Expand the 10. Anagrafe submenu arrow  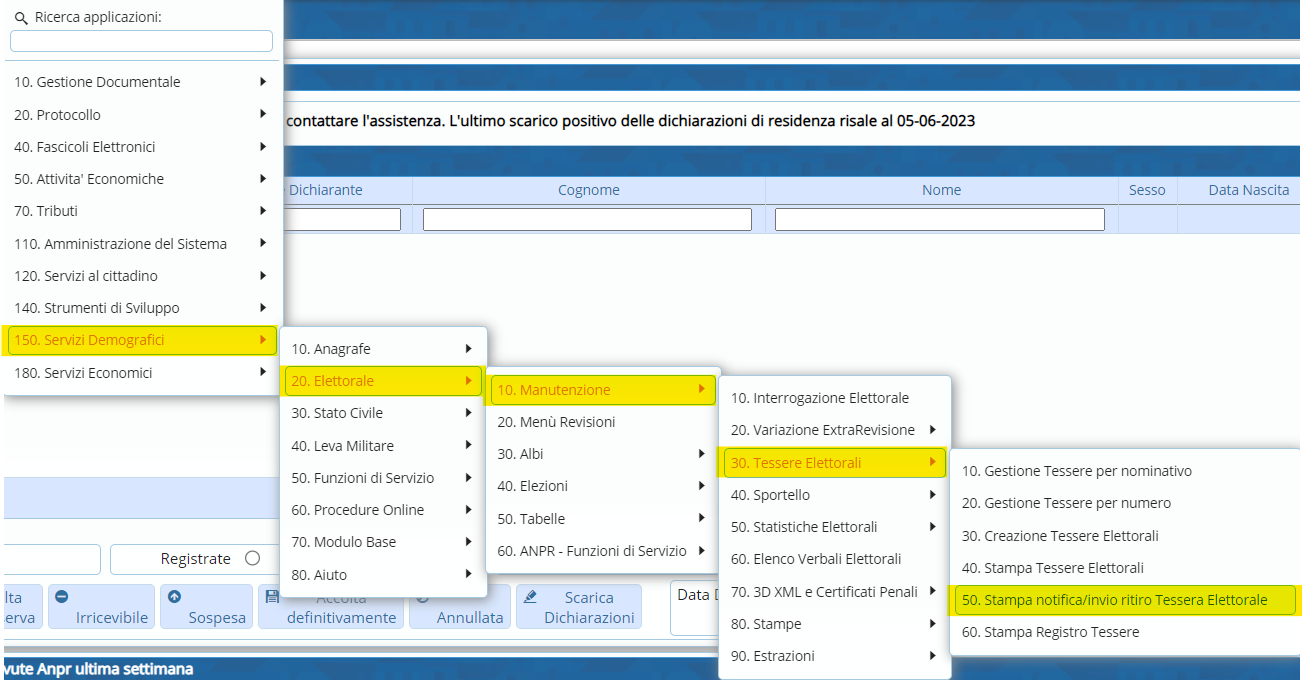coord(468,349)
